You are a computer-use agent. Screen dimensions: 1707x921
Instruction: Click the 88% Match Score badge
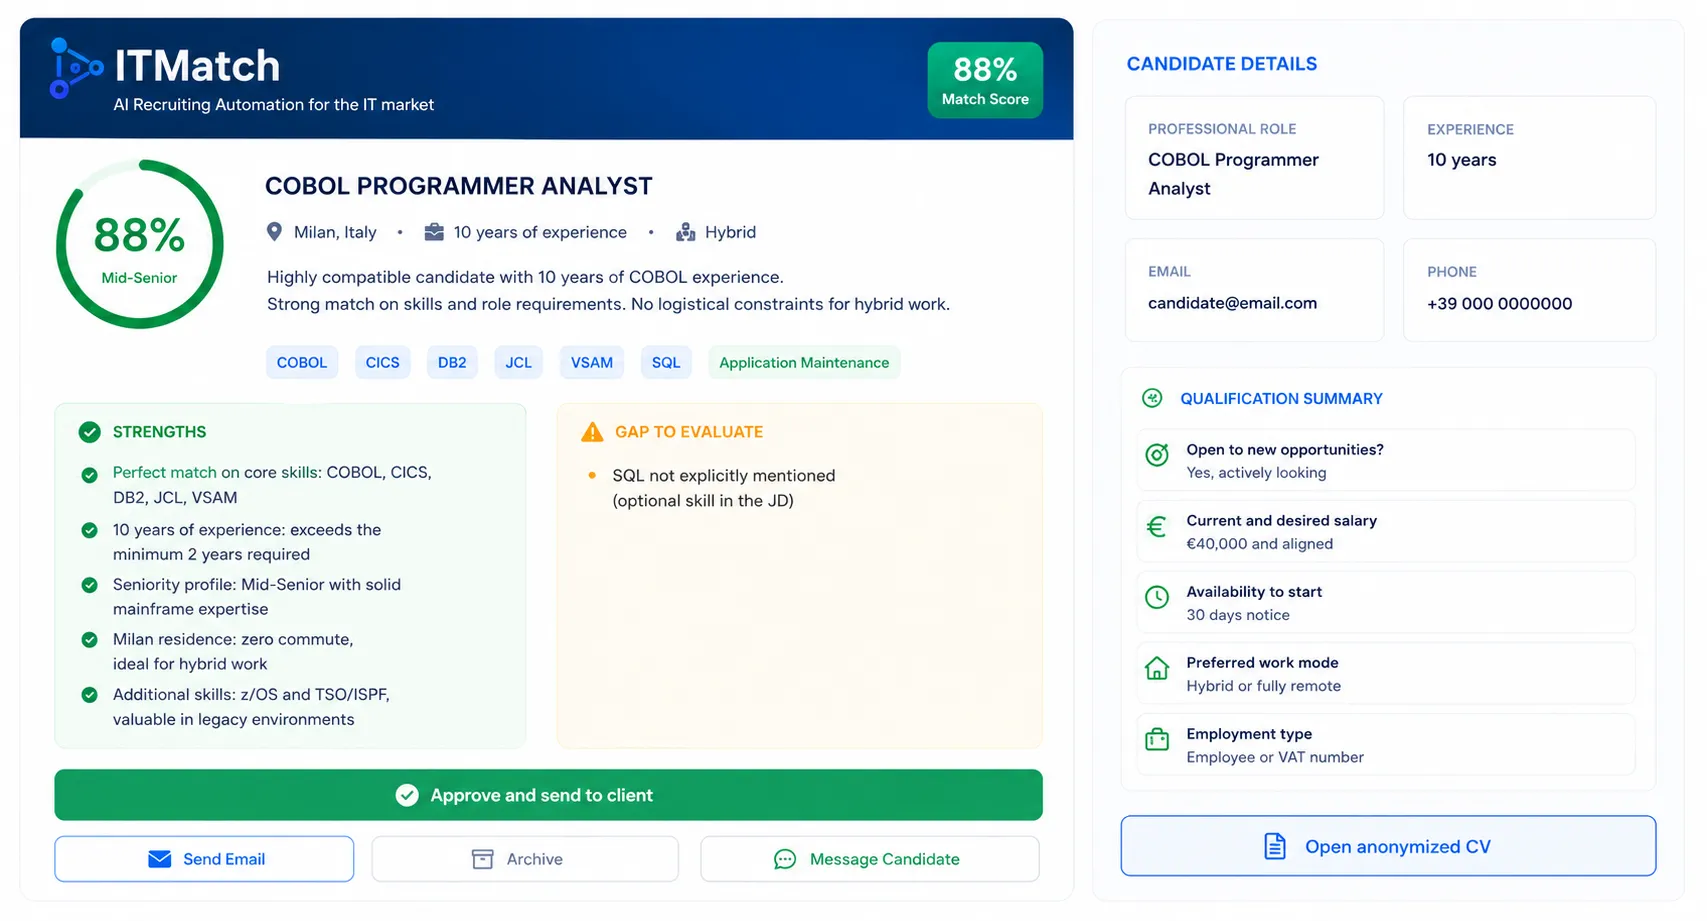(985, 80)
